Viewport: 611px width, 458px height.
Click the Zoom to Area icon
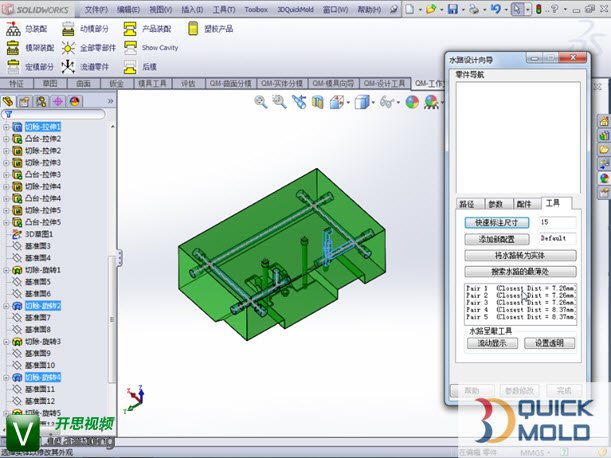(279, 102)
